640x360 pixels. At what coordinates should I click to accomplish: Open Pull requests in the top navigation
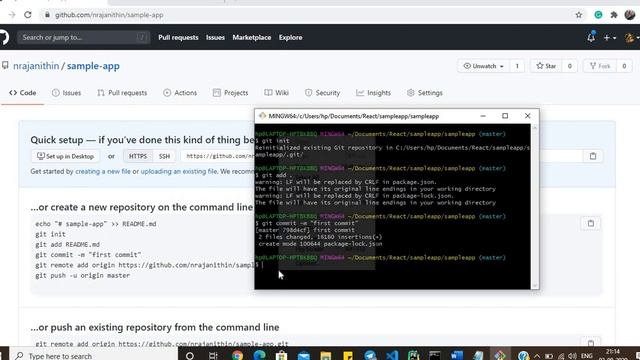pos(178,37)
